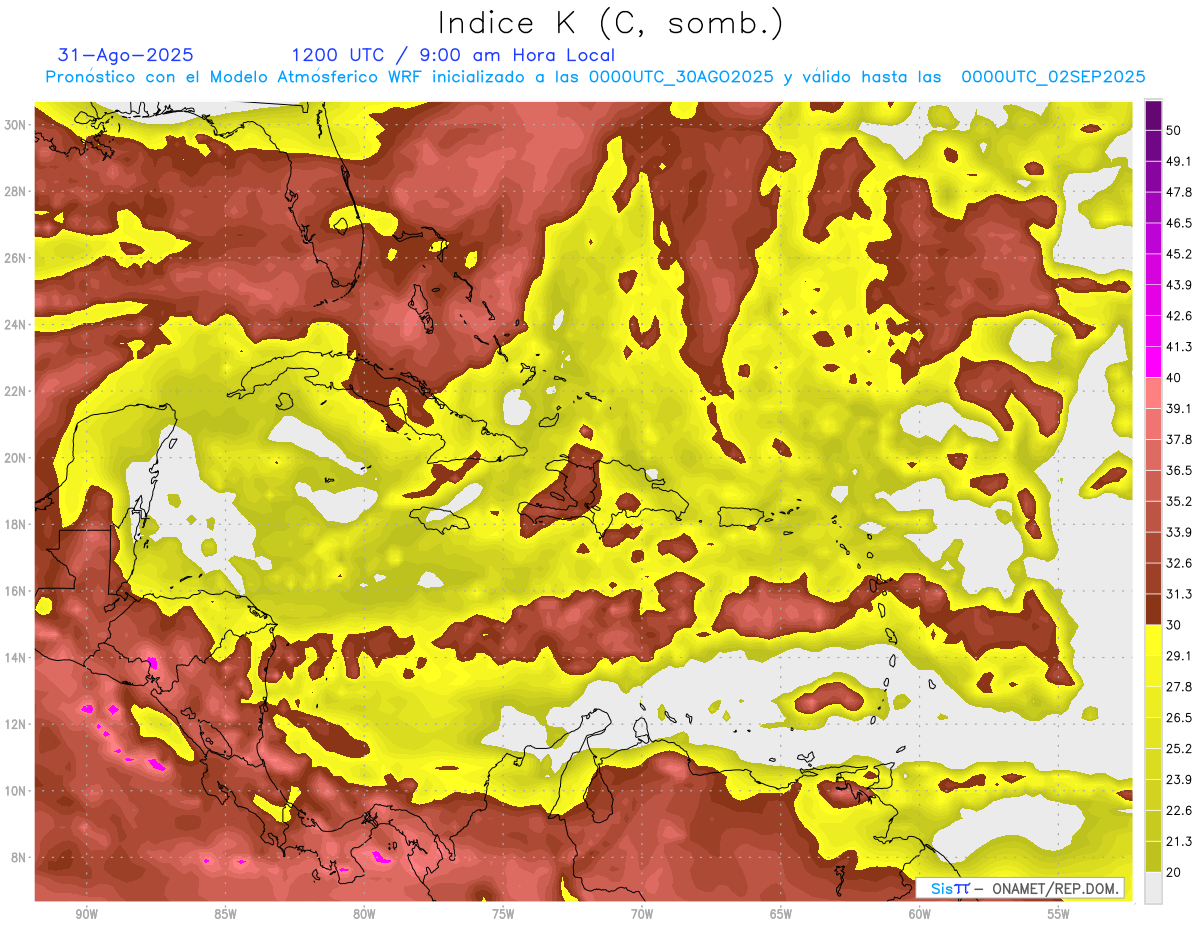Click the '24N' latitude label
Image resolution: width=1200 pixels, height=927 pixels.
point(16,324)
